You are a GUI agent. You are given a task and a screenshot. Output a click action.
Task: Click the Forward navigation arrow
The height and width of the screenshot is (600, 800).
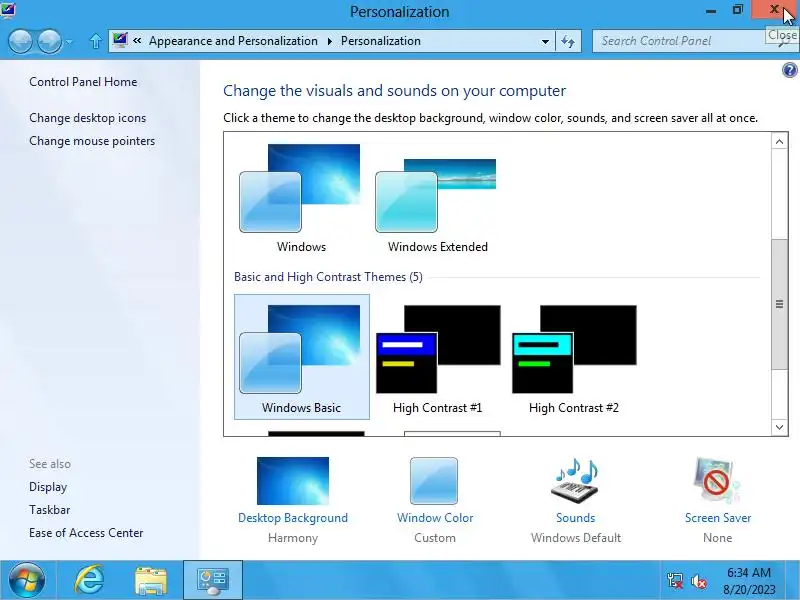(50, 41)
